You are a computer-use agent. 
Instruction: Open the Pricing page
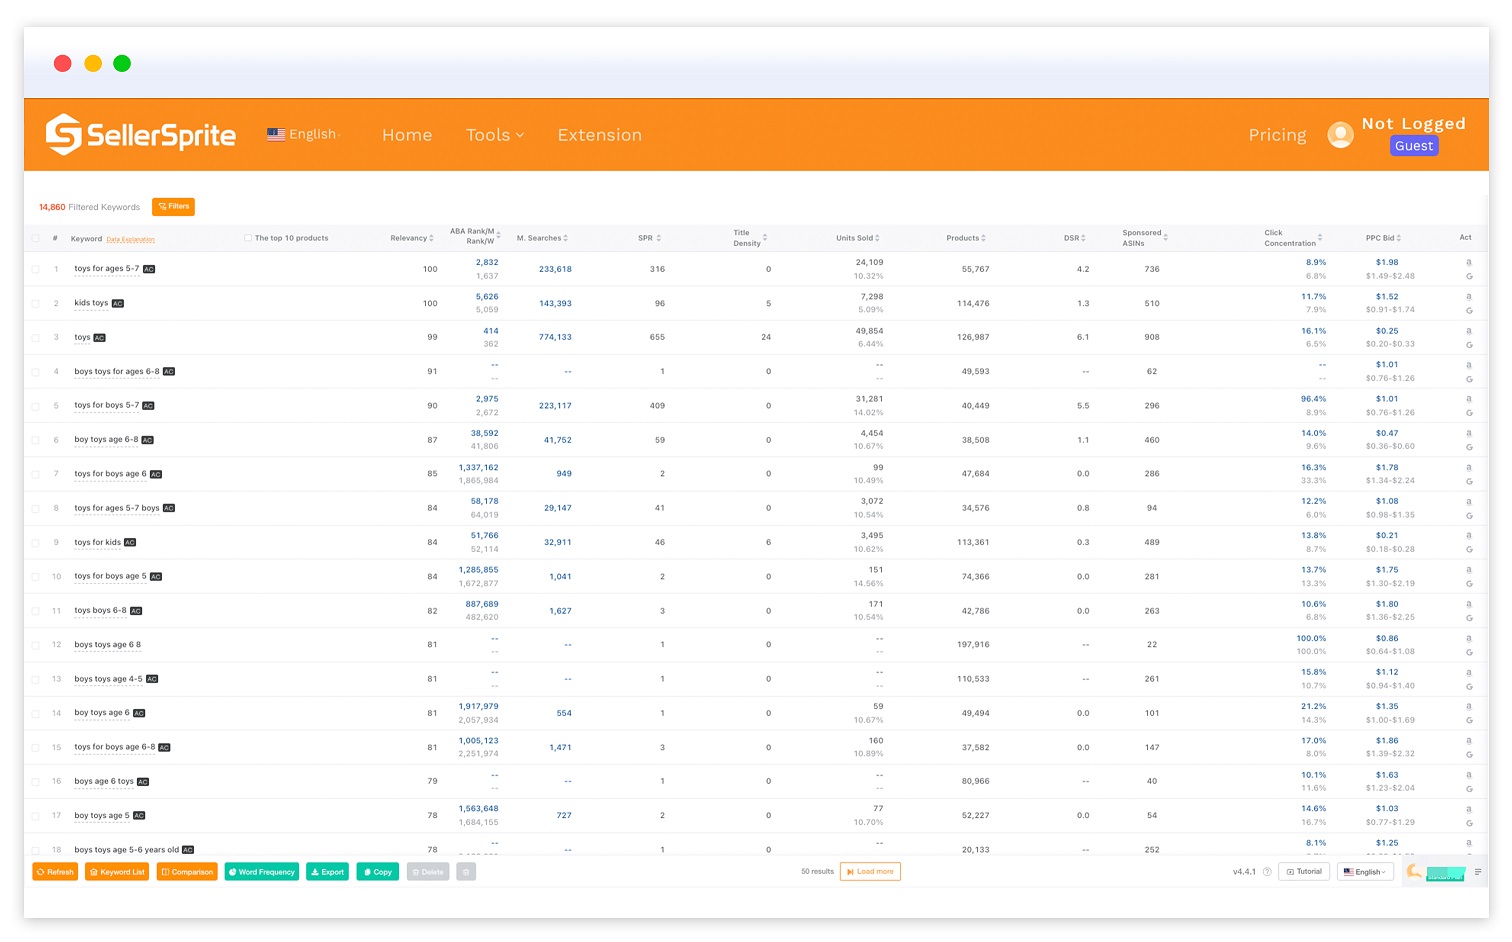[x=1277, y=135]
